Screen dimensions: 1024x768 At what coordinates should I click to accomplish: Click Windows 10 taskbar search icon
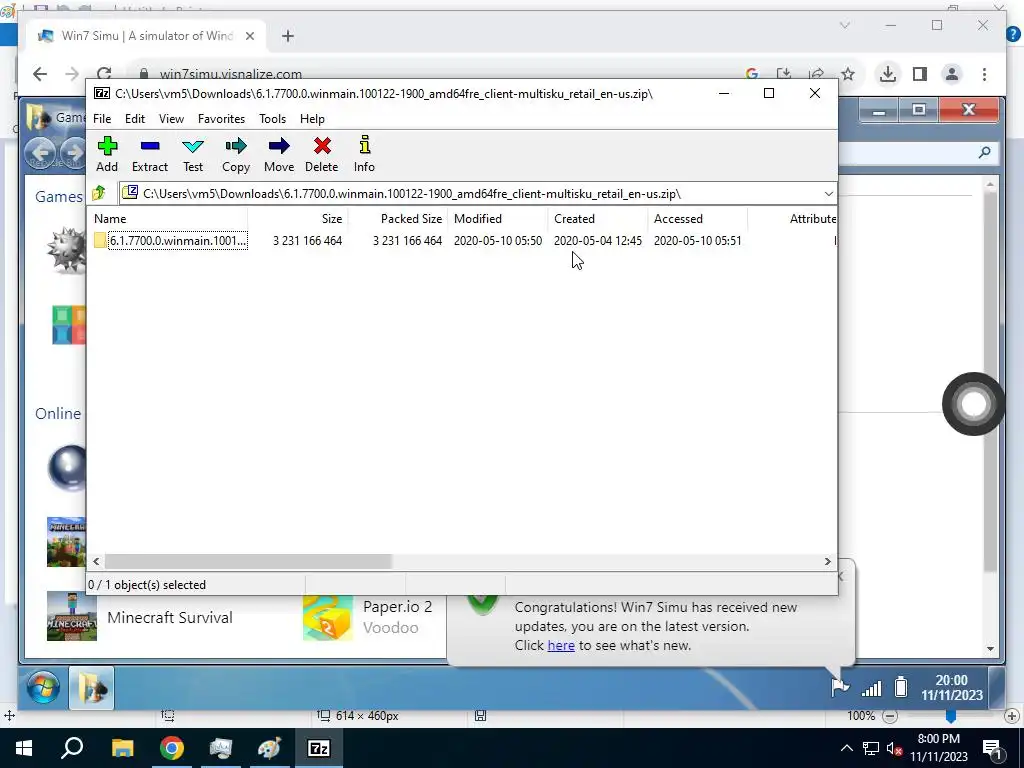point(72,748)
